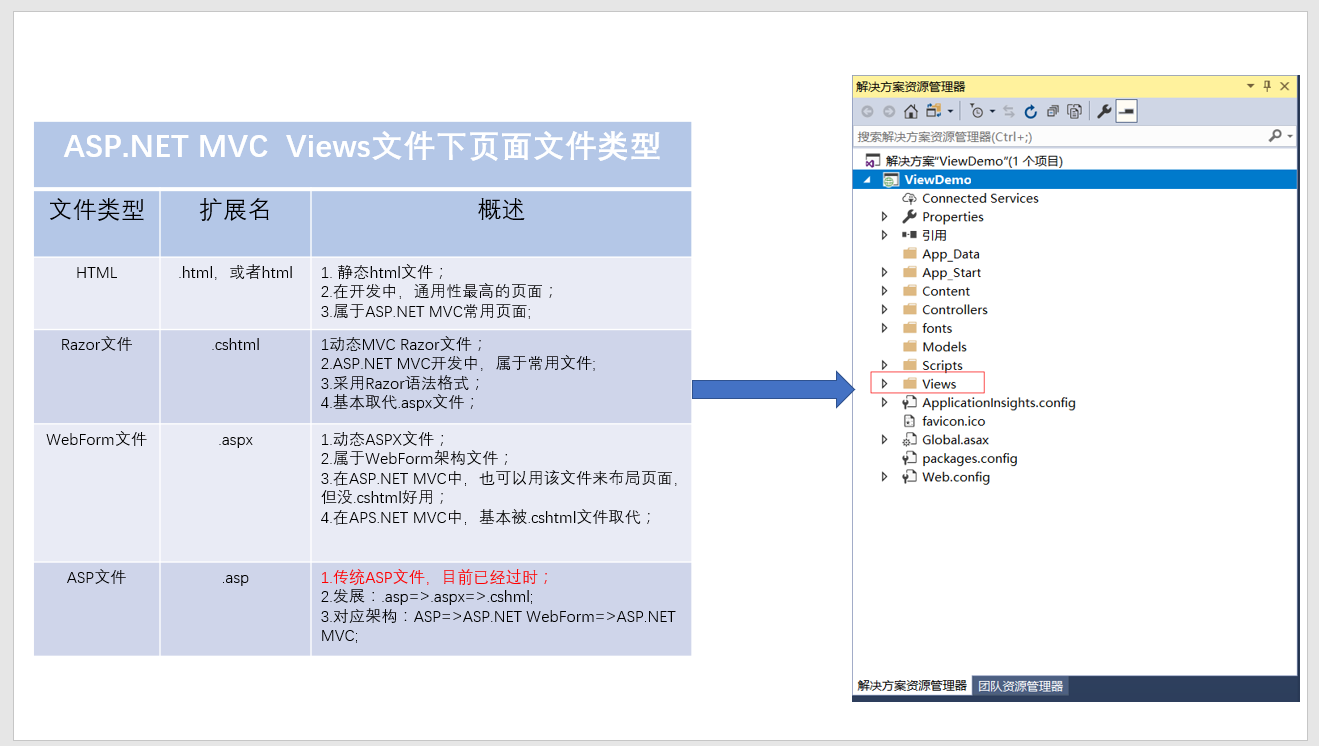The width and height of the screenshot is (1319, 746).
Task: Click the ".cshtml" extension cell
Action: click(x=235, y=376)
